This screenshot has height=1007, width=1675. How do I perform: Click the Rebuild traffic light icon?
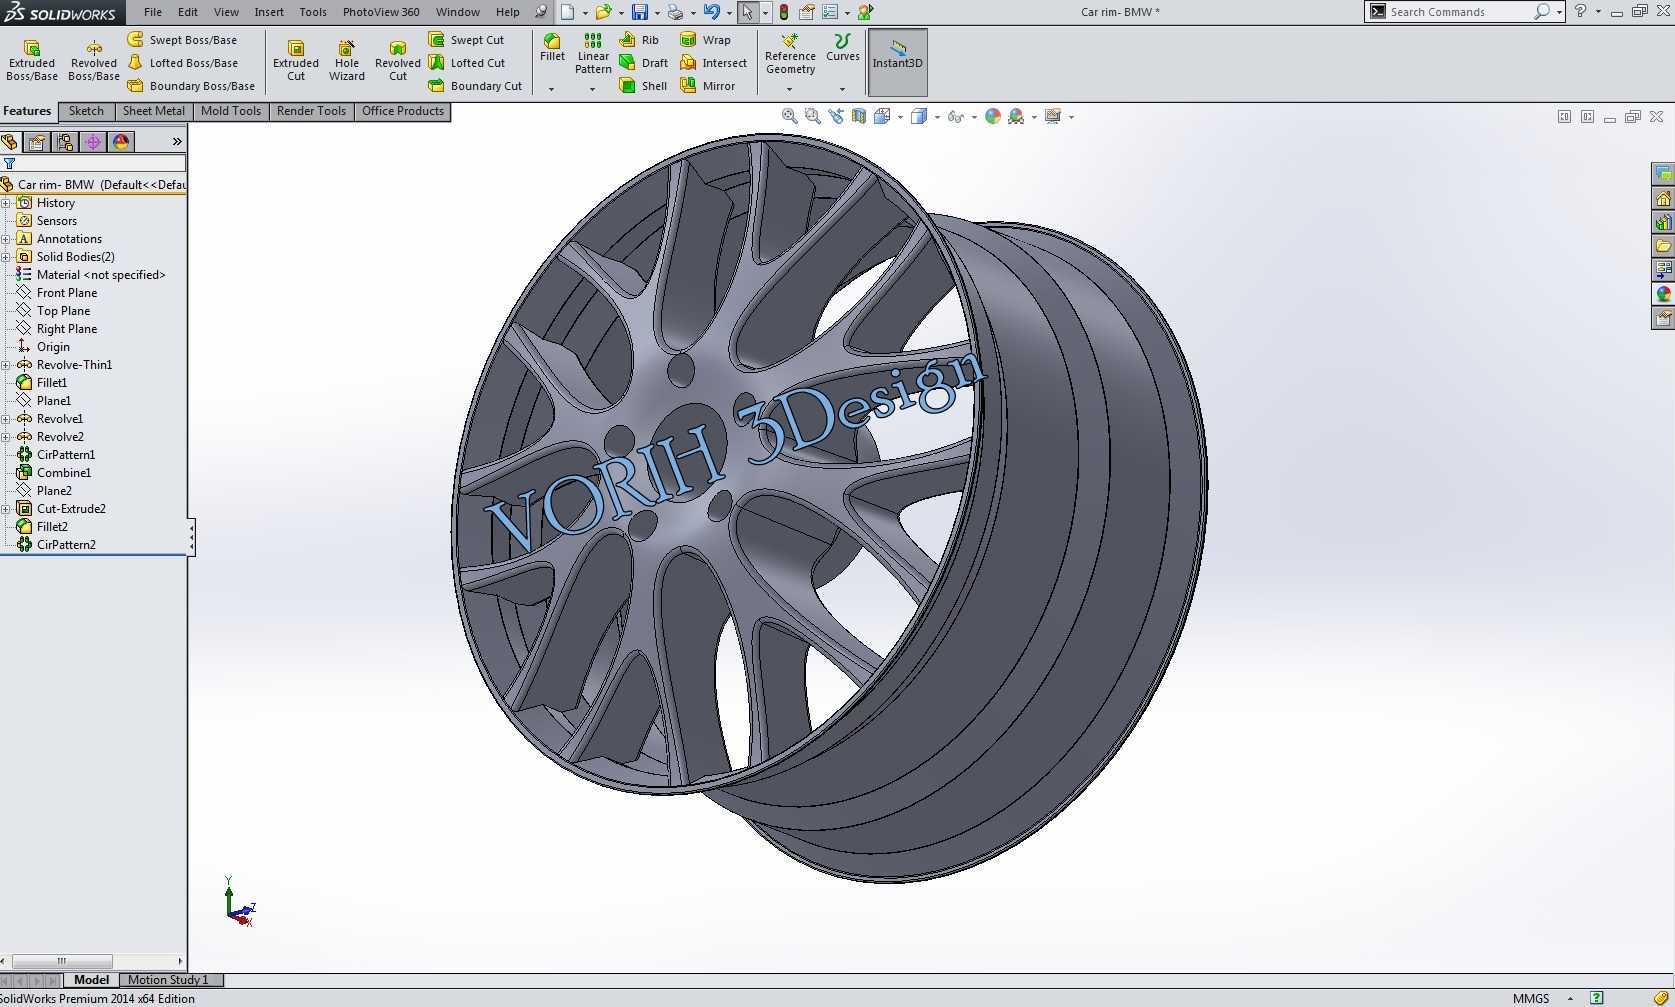(x=784, y=12)
